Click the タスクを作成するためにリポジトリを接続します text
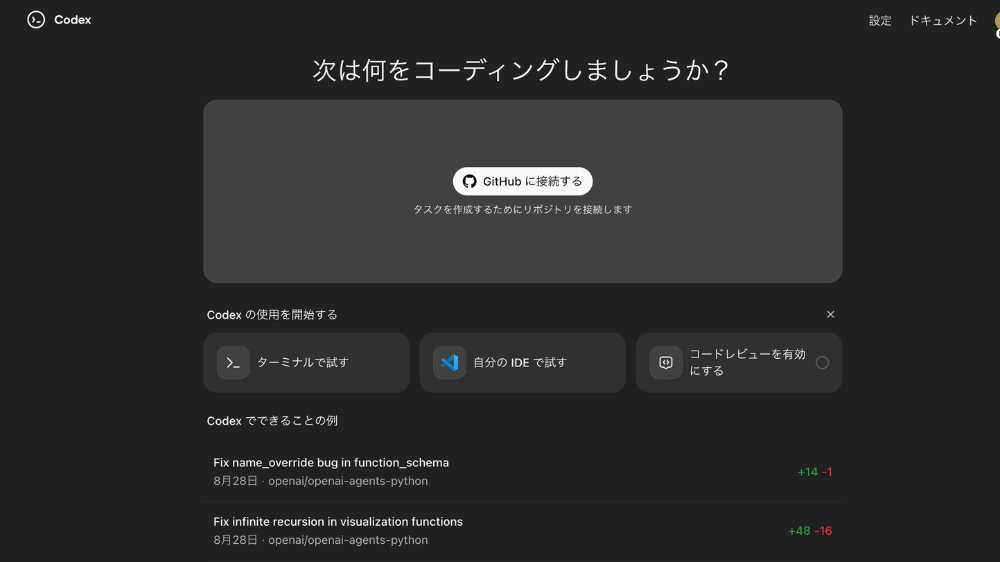Screen dimensions: 1000x562 pyautogui.click(x=523, y=210)
